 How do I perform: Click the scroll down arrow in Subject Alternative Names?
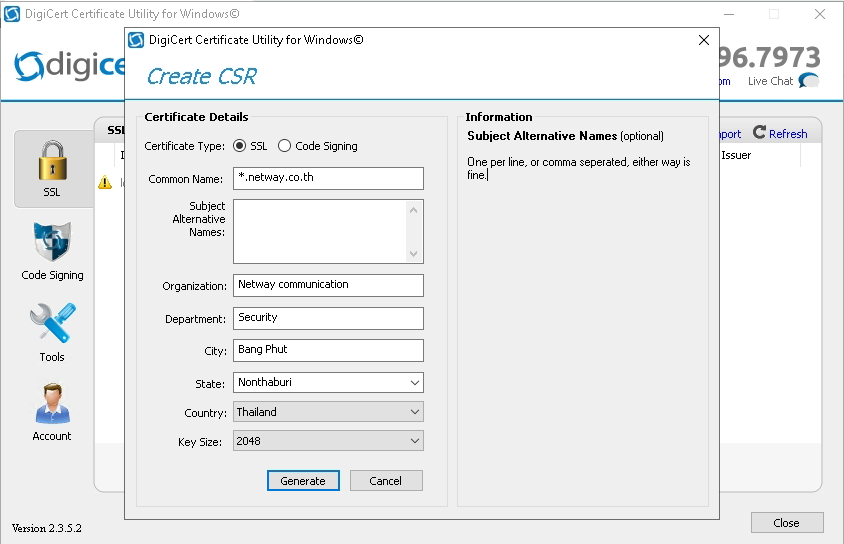click(414, 254)
